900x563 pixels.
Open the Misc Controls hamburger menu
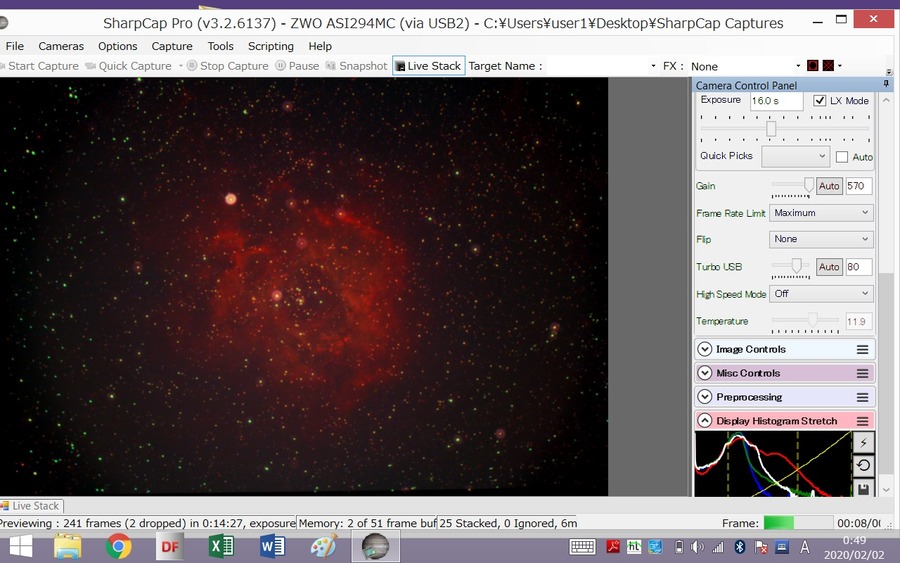click(862, 374)
